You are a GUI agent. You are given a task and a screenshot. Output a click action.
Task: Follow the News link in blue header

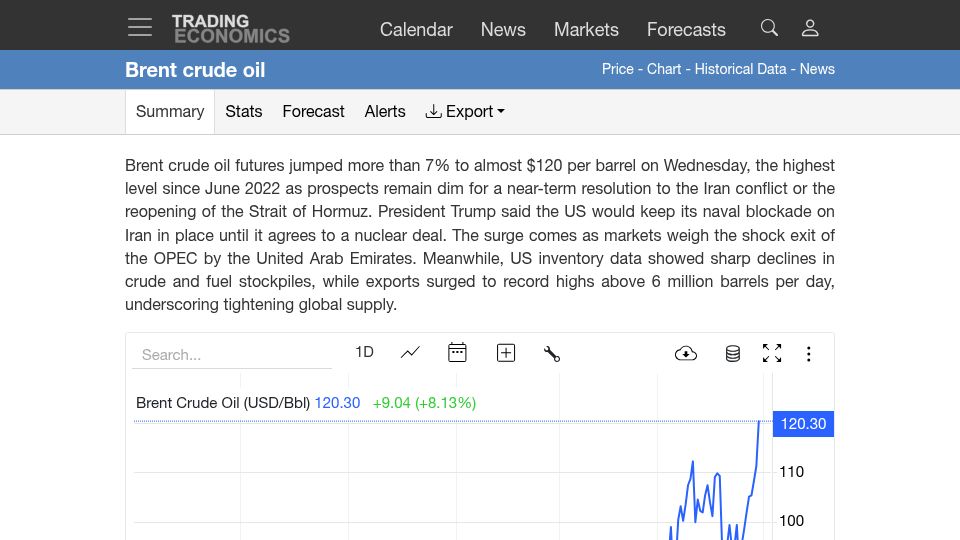pos(817,69)
